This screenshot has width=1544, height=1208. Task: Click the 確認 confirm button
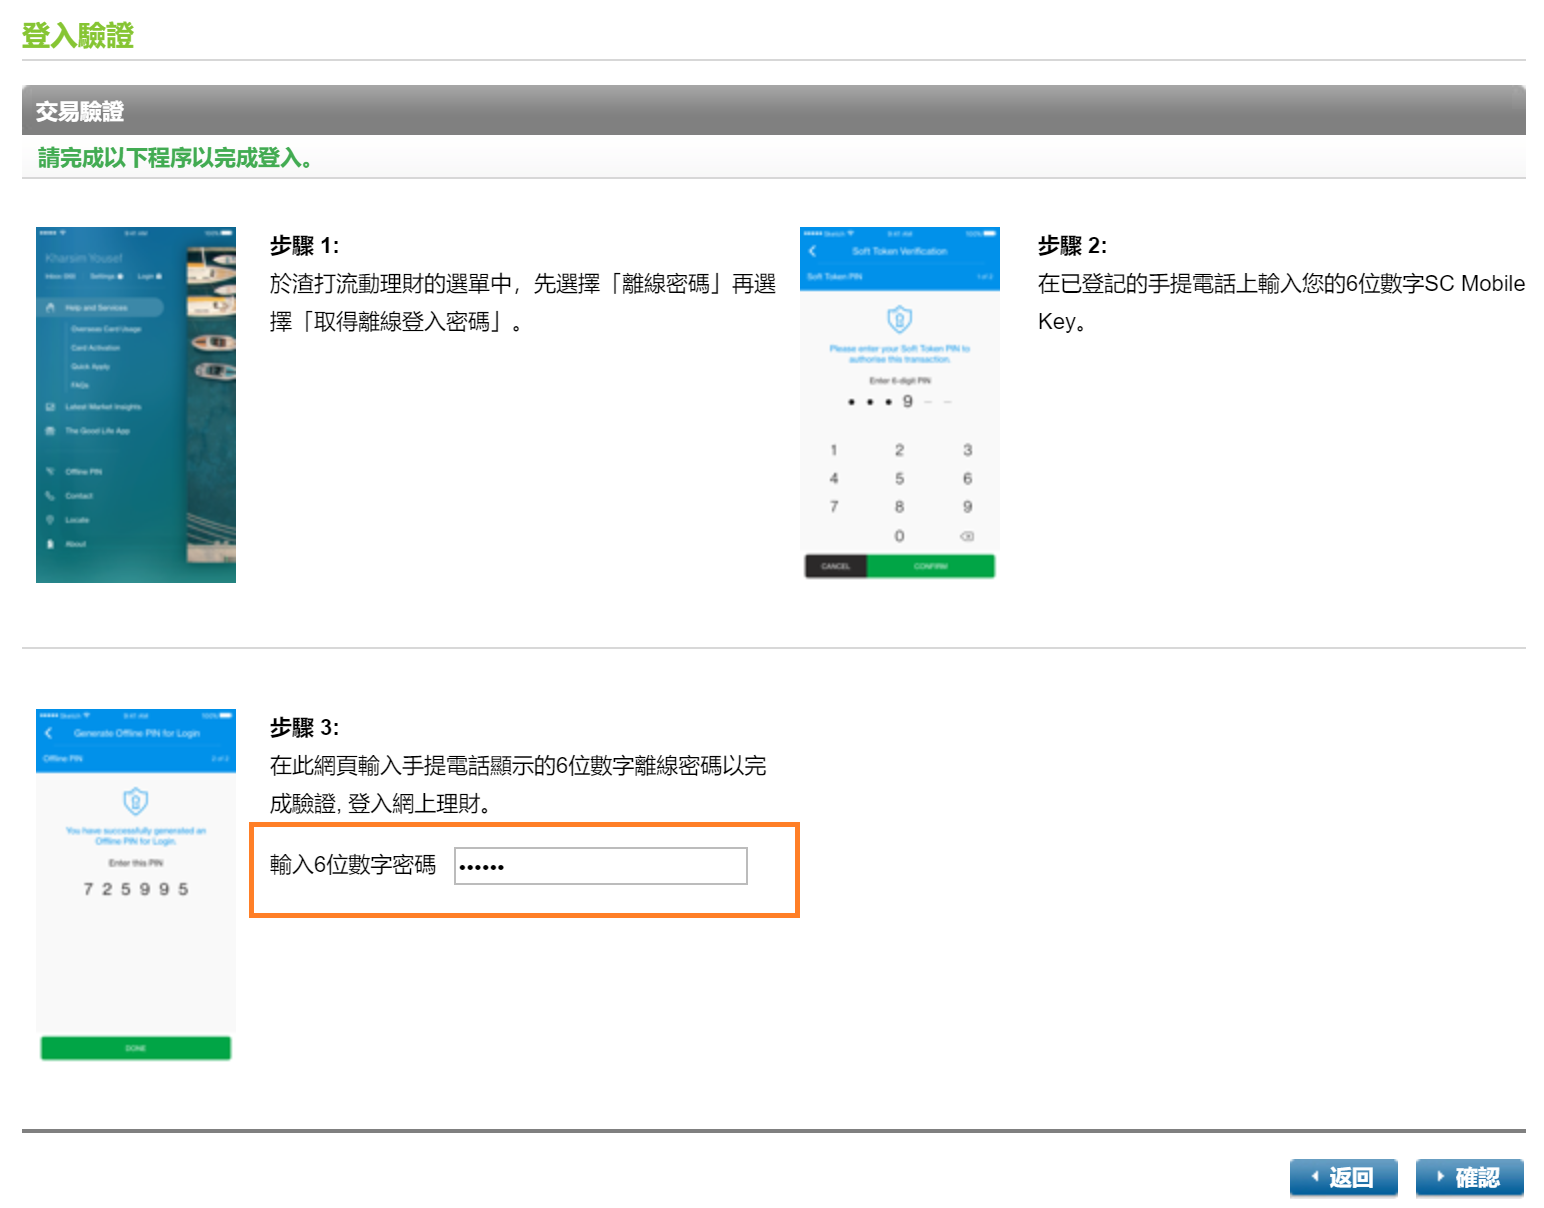click(x=1469, y=1177)
